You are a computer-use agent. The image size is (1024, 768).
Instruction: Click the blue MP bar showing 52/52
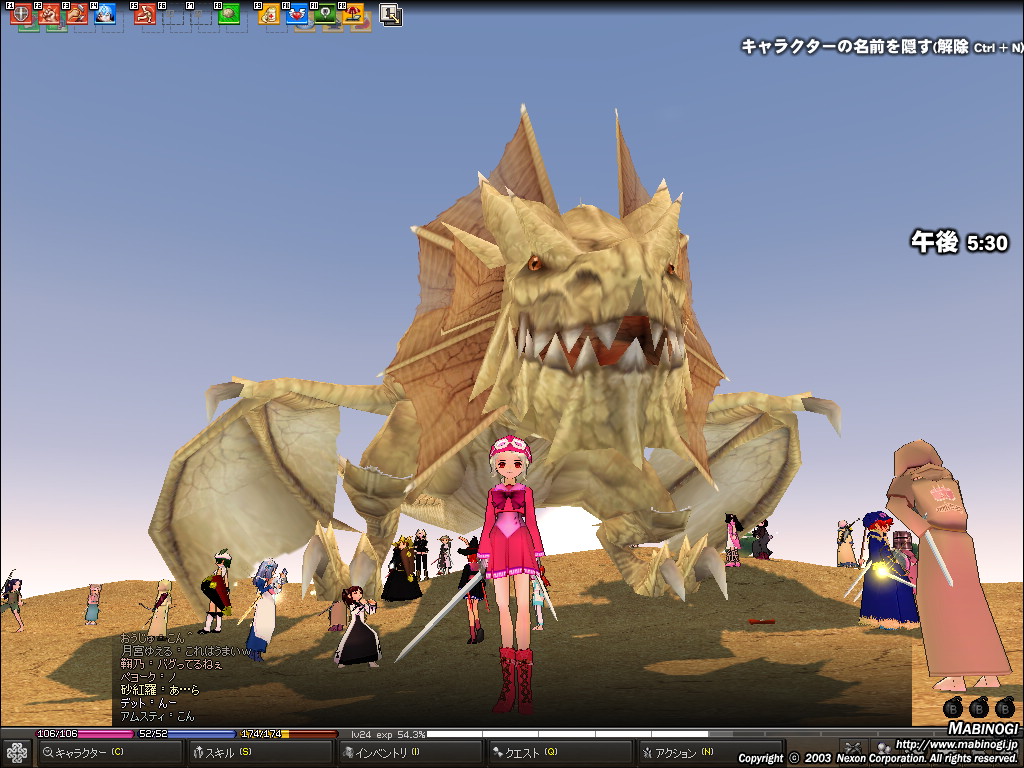point(186,734)
